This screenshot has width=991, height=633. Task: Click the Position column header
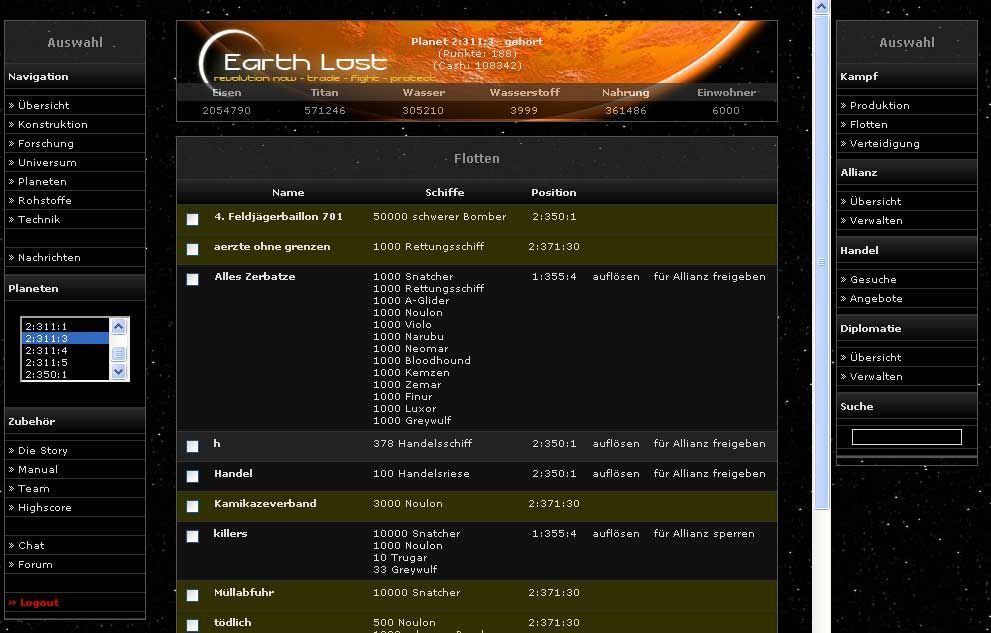point(554,193)
